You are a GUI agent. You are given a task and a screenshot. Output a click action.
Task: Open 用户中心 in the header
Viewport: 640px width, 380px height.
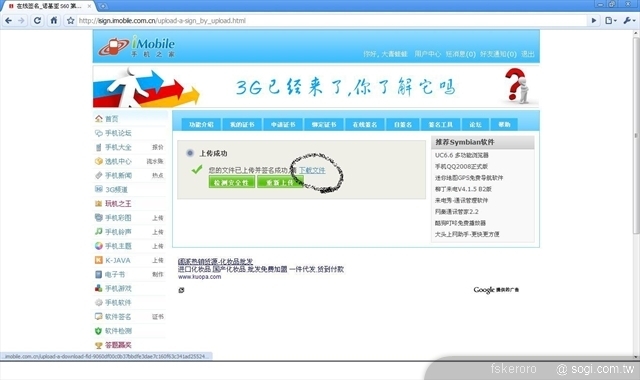pyautogui.click(x=428, y=54)
